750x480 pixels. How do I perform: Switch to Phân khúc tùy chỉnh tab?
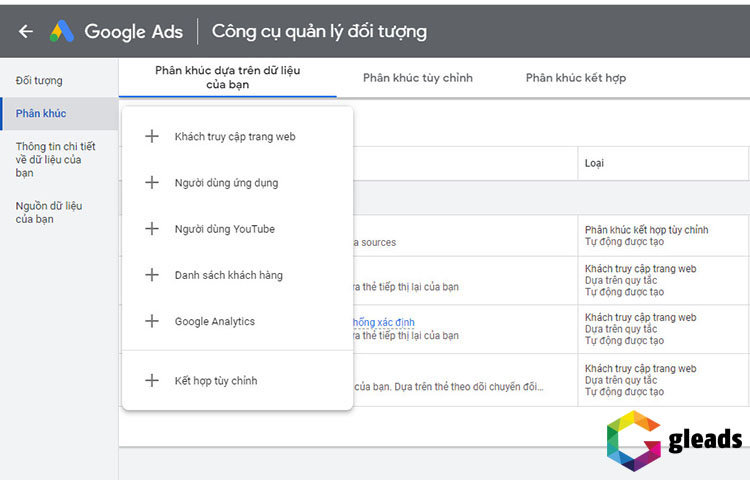pyautogui.click(x=418, y=78)
